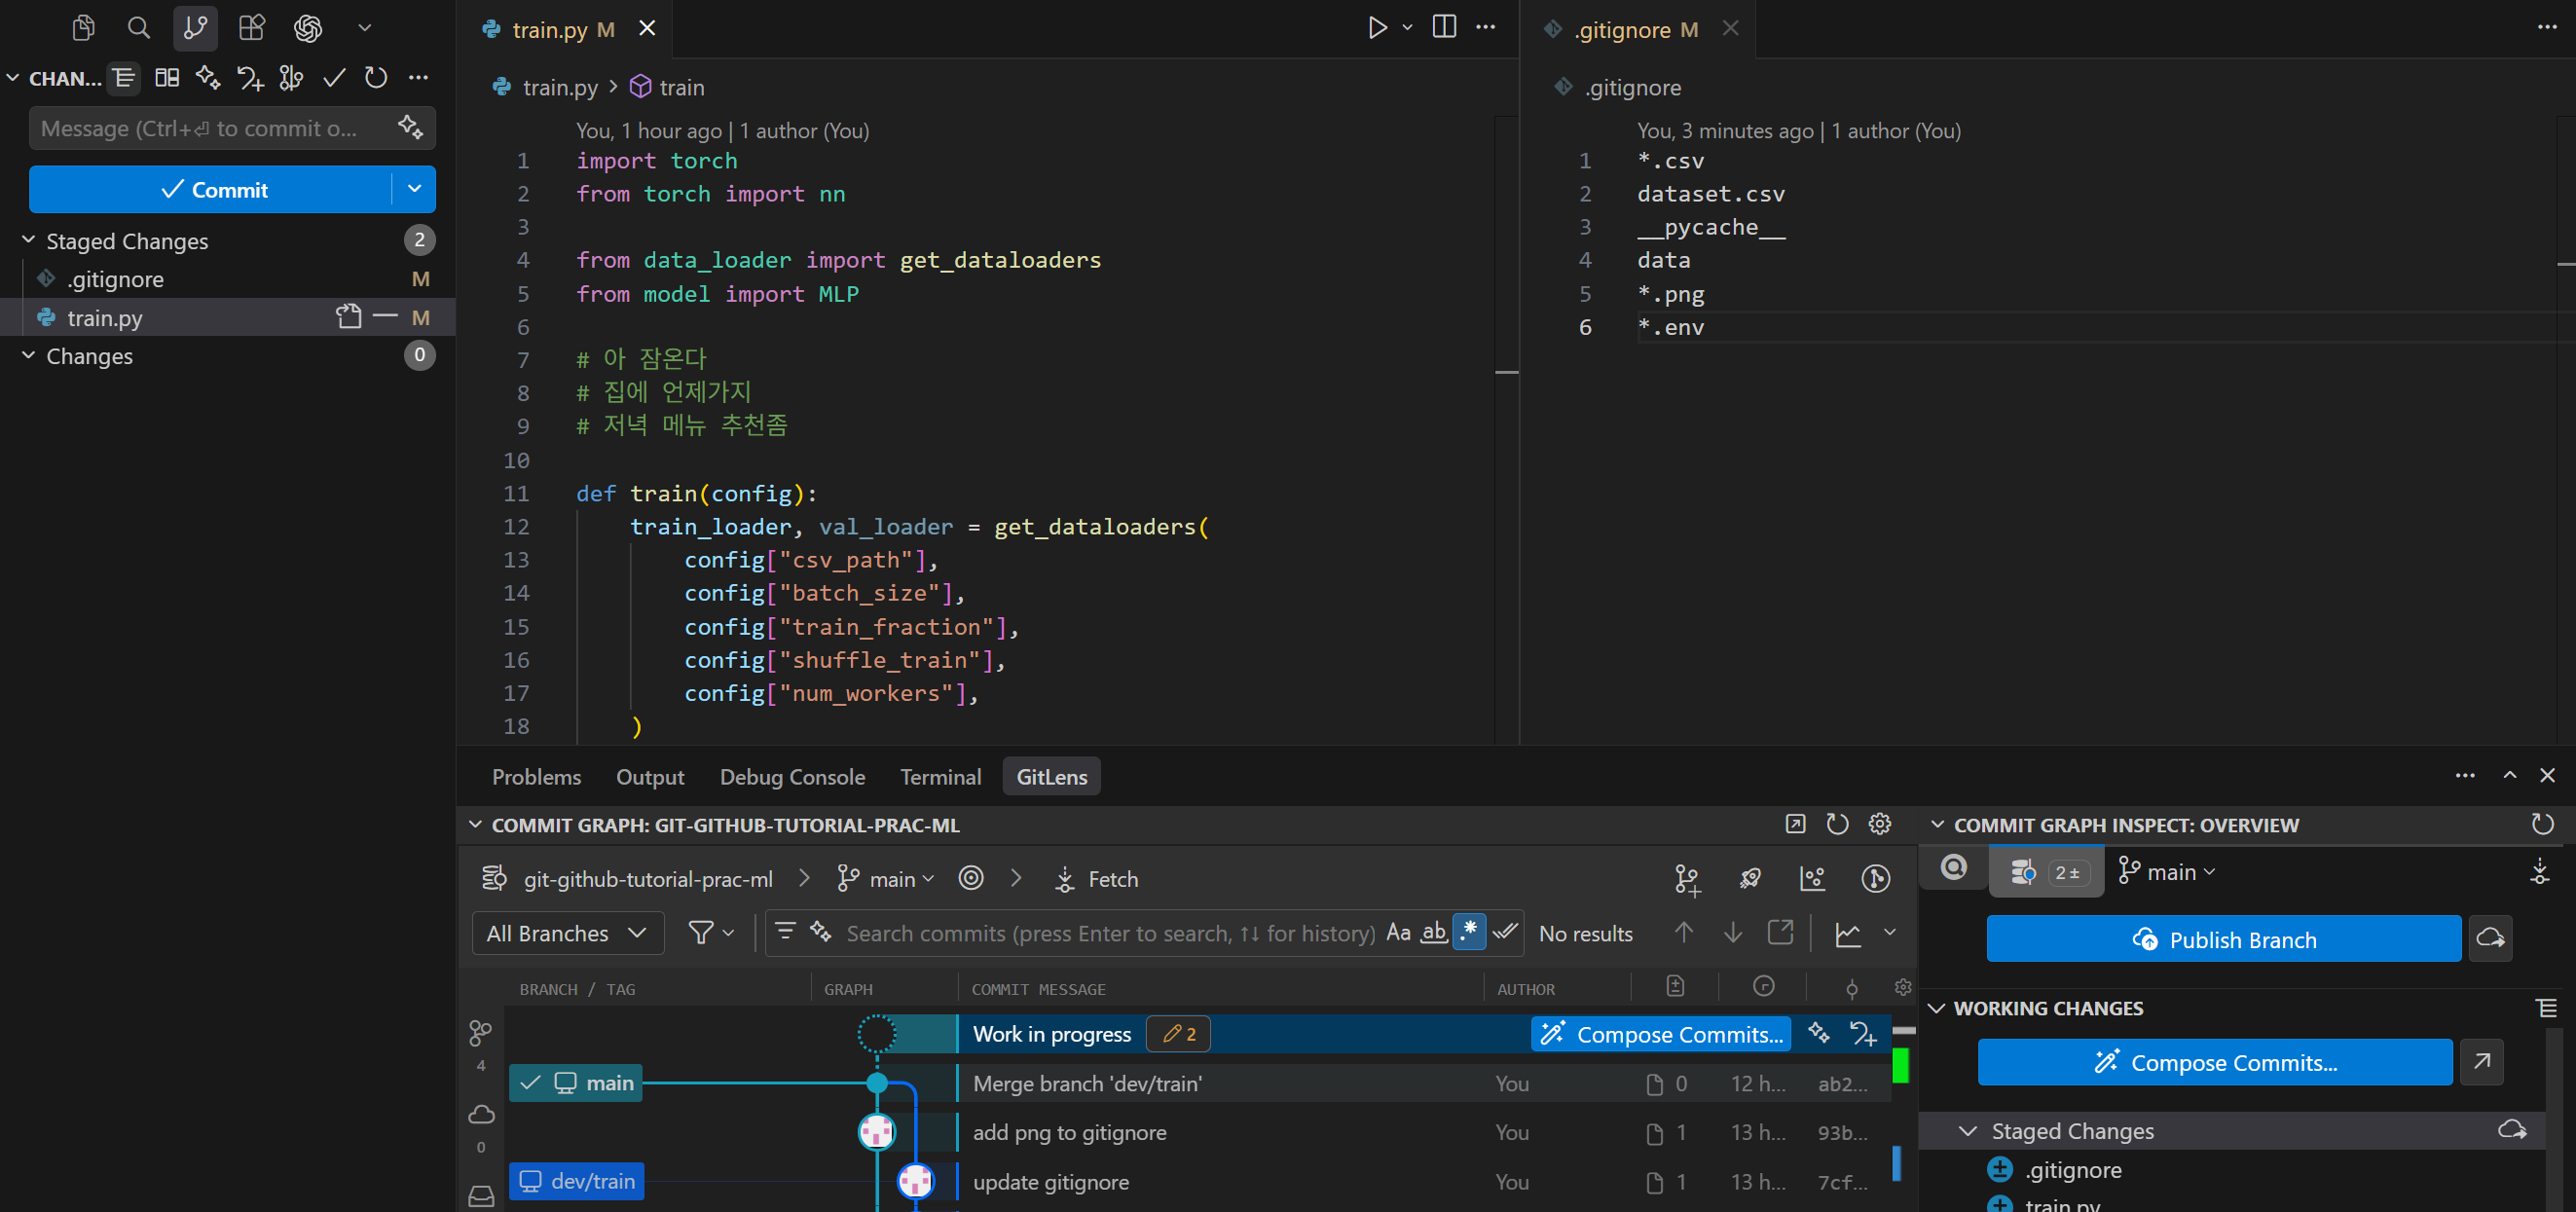Open the Extensions view icon
Viewport: 2576px width, 1212px height.
[x=251, y=28]
